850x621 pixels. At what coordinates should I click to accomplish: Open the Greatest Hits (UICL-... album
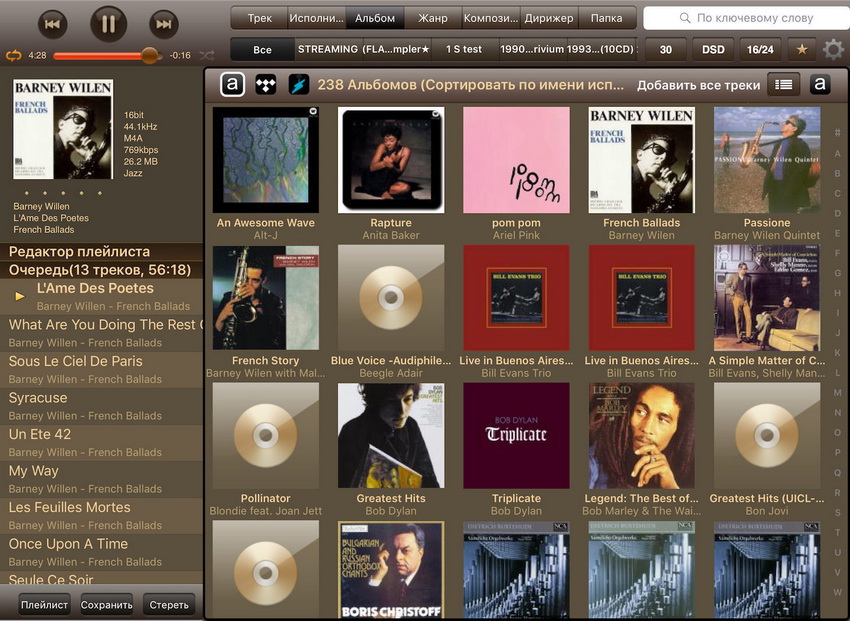pos(767,436)
